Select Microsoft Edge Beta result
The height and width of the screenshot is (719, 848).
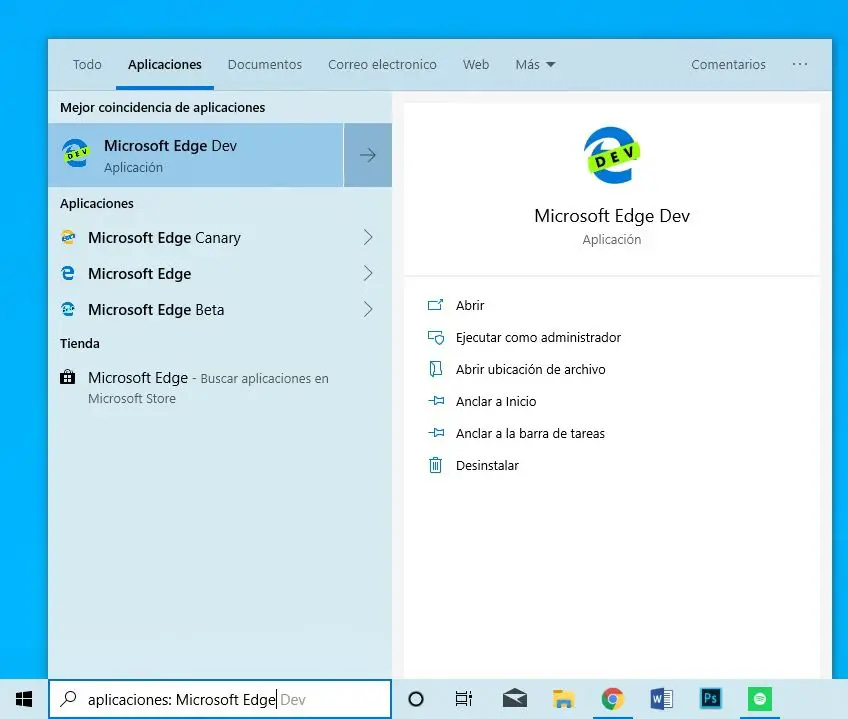pyautogui.click(x=220, y=309)
